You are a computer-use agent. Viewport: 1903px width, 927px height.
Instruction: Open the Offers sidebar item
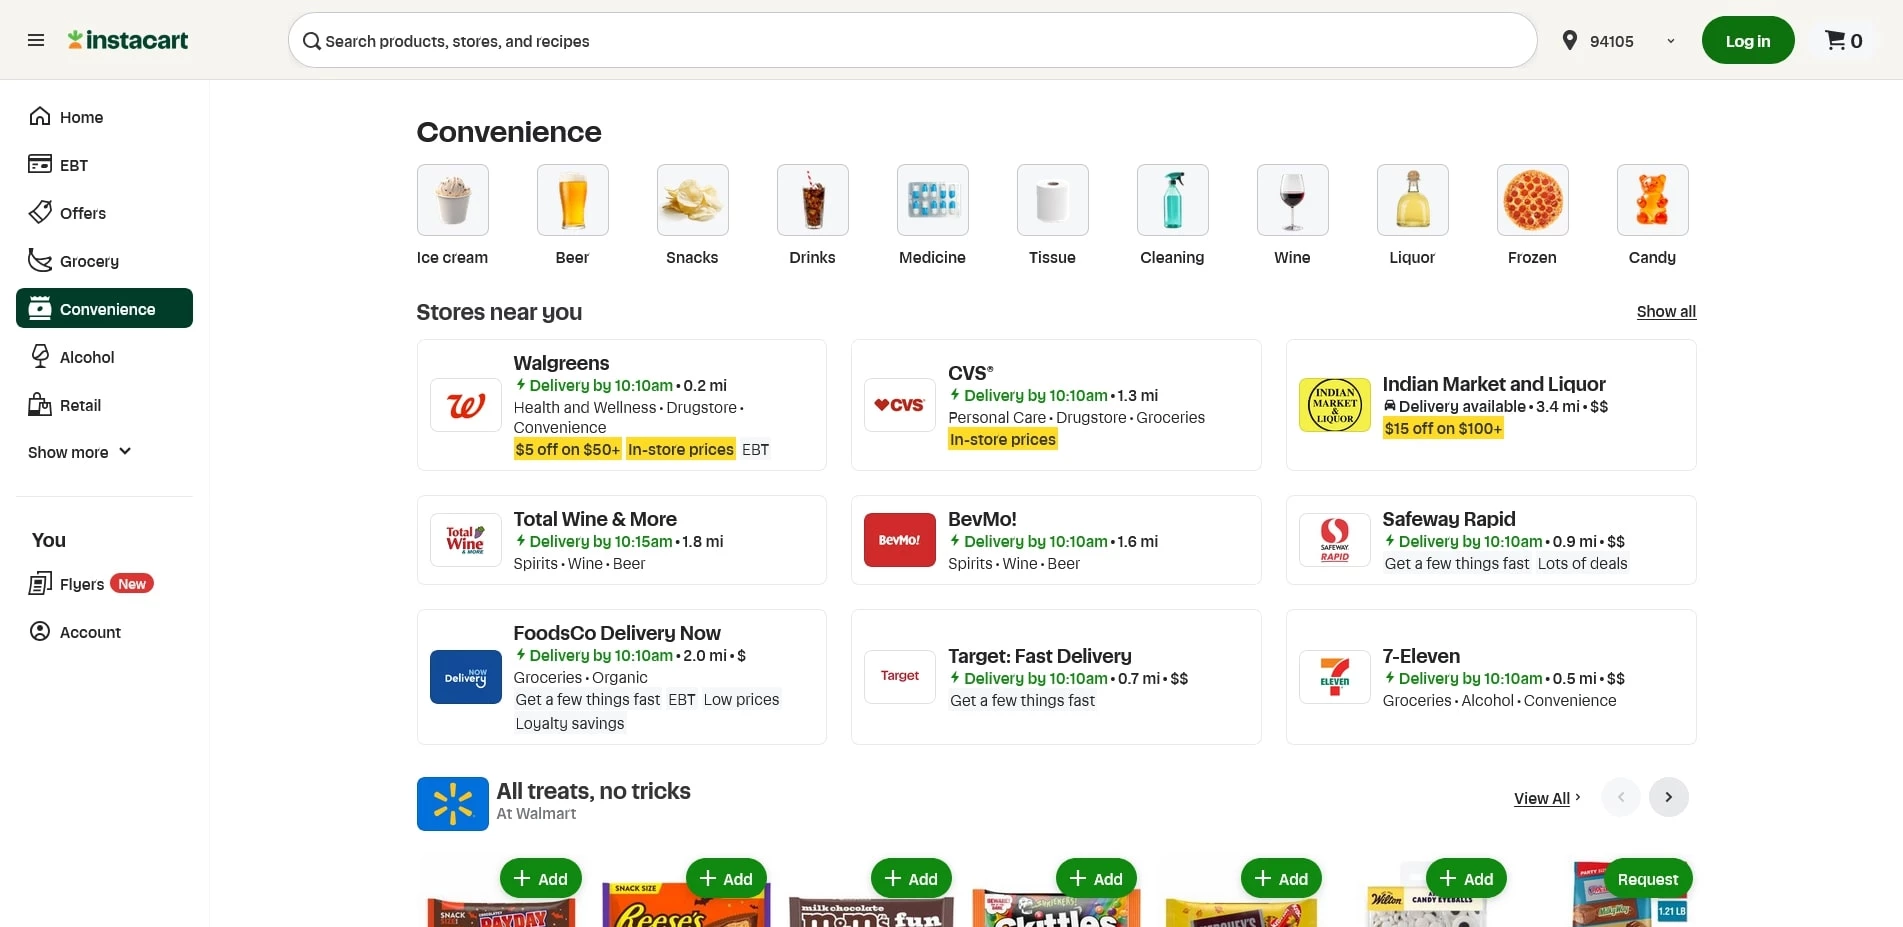click(83, 213)
